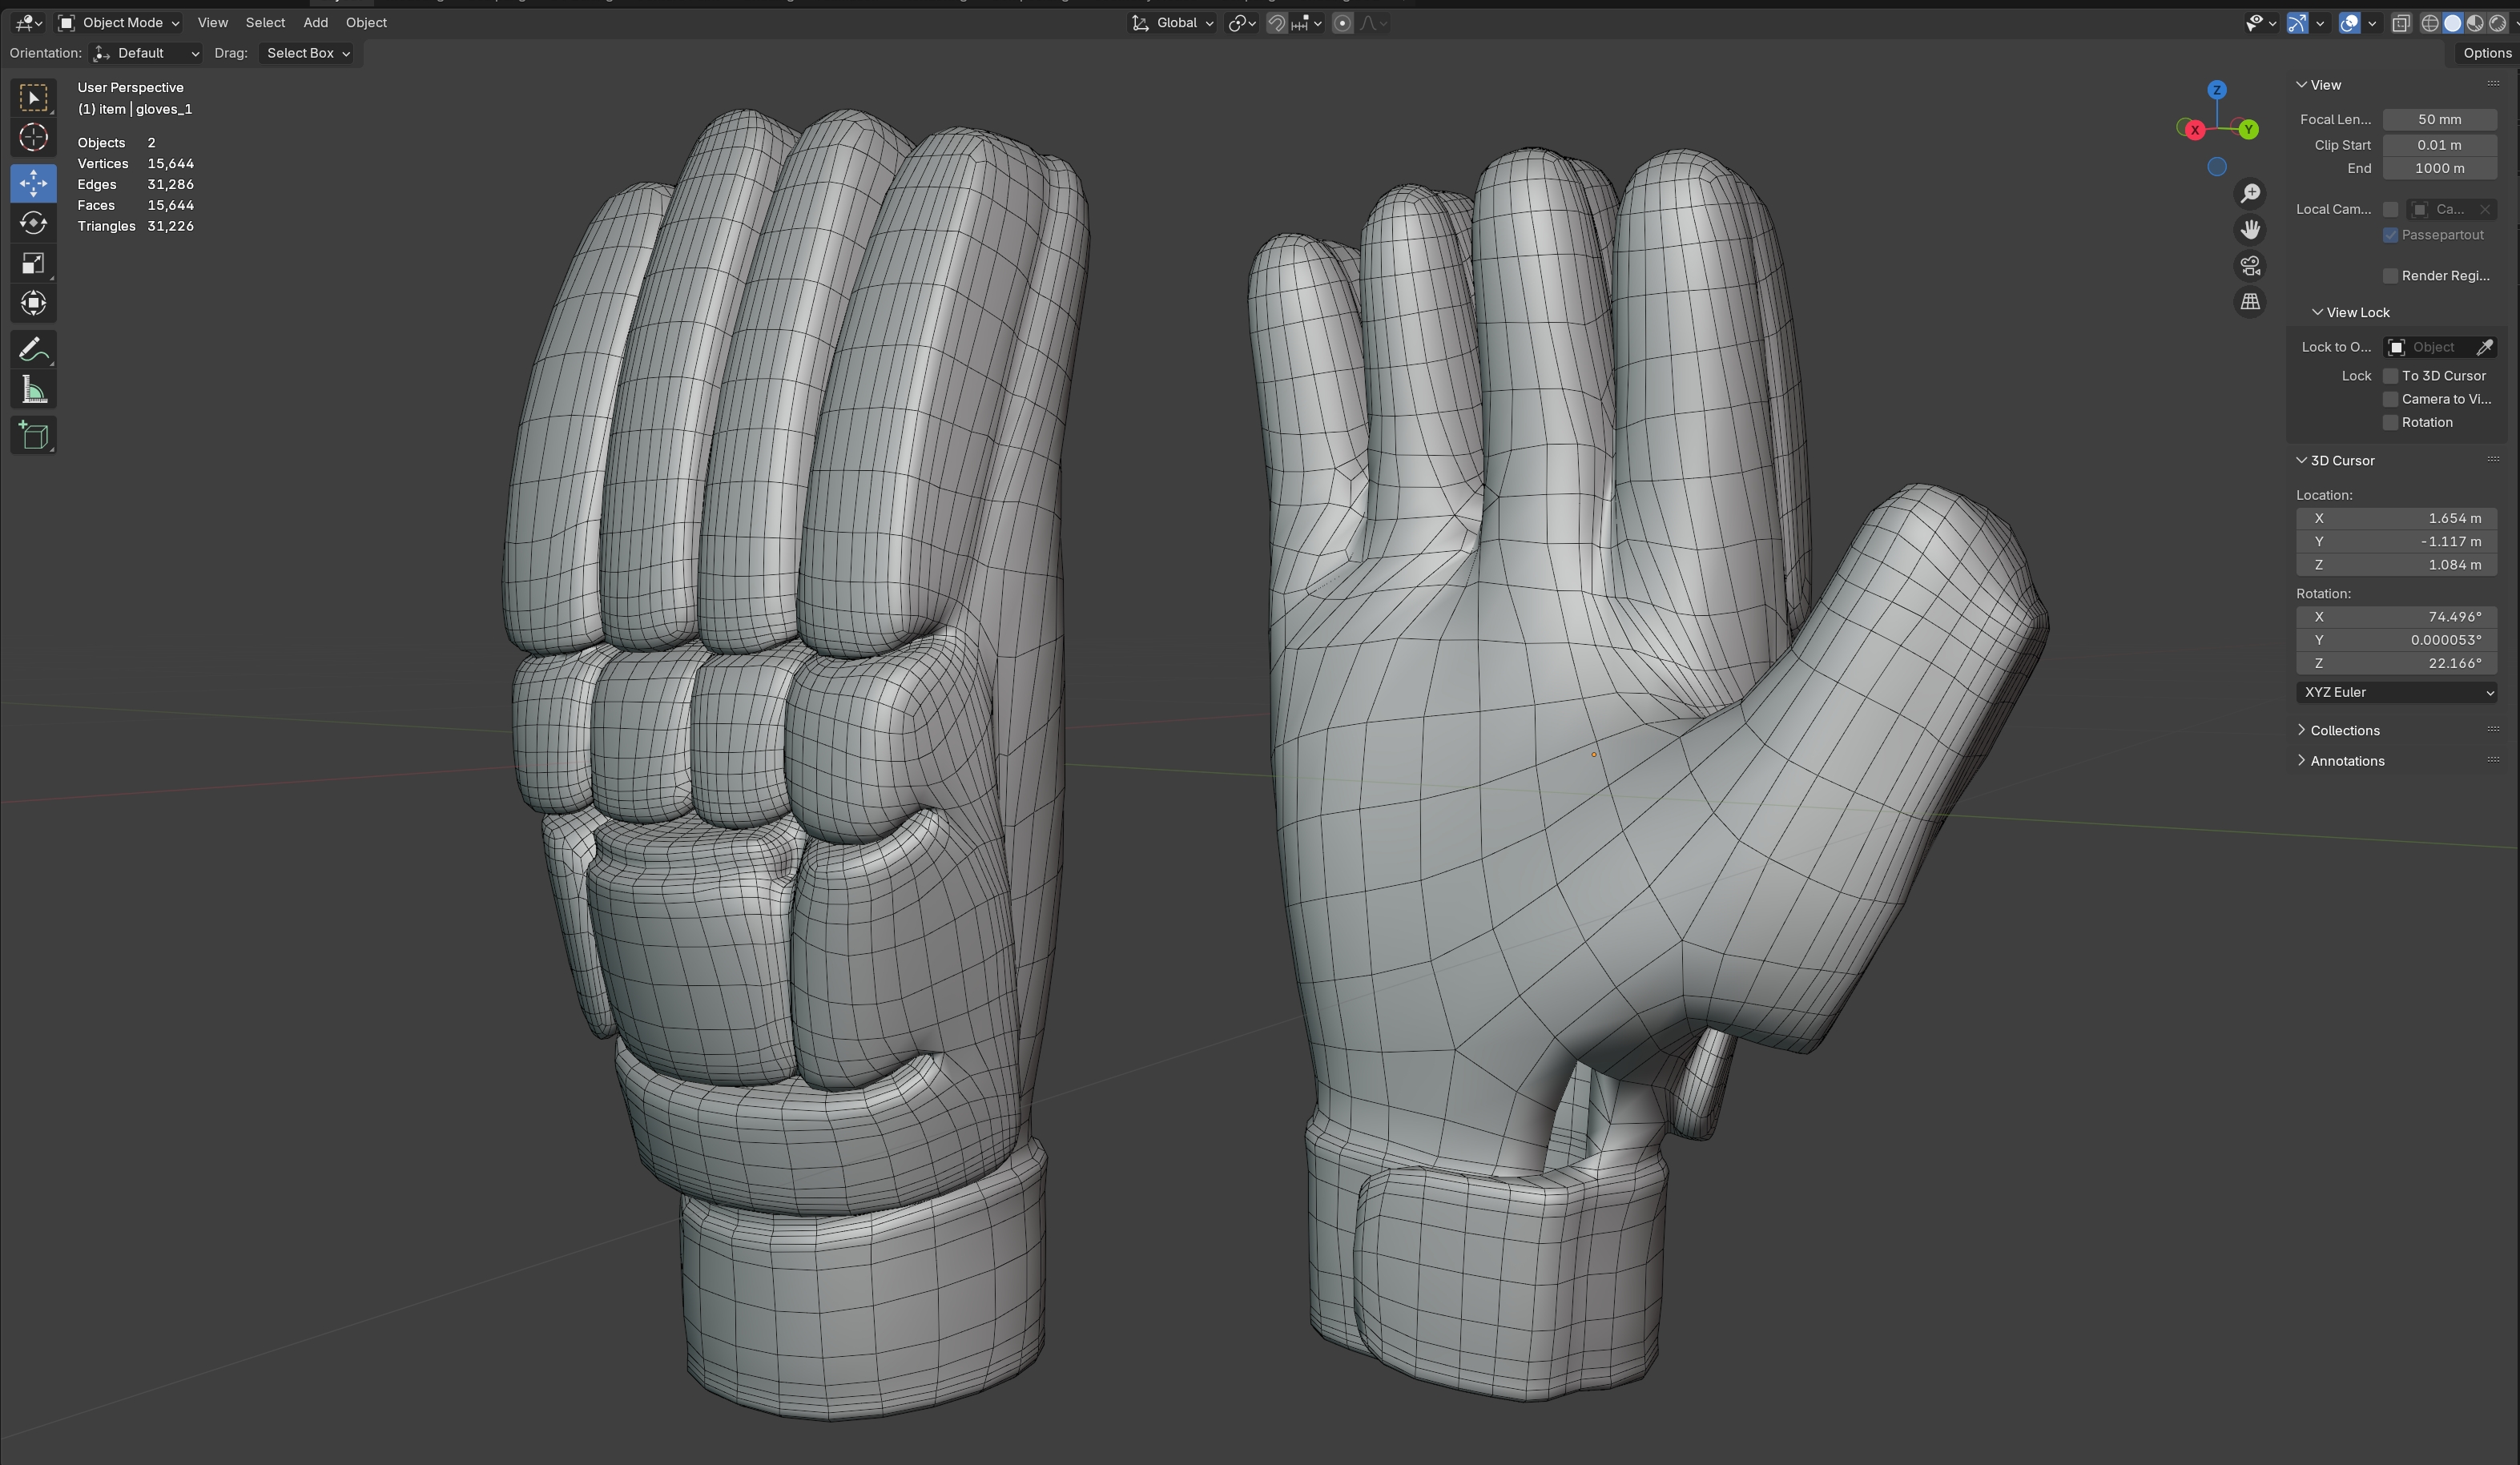Enable the Render Region checkbox
Image resolution: width=2520 pixels, height=1465 pixels.
(2391, 276)
